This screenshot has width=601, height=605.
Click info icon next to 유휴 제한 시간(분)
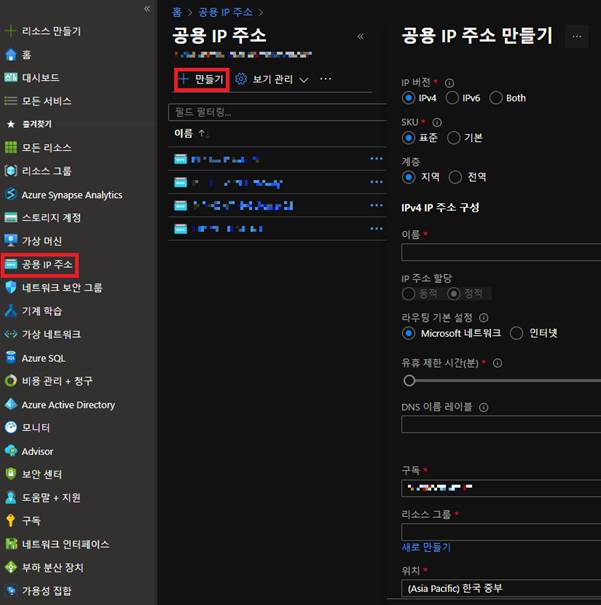tap(498, 363)
